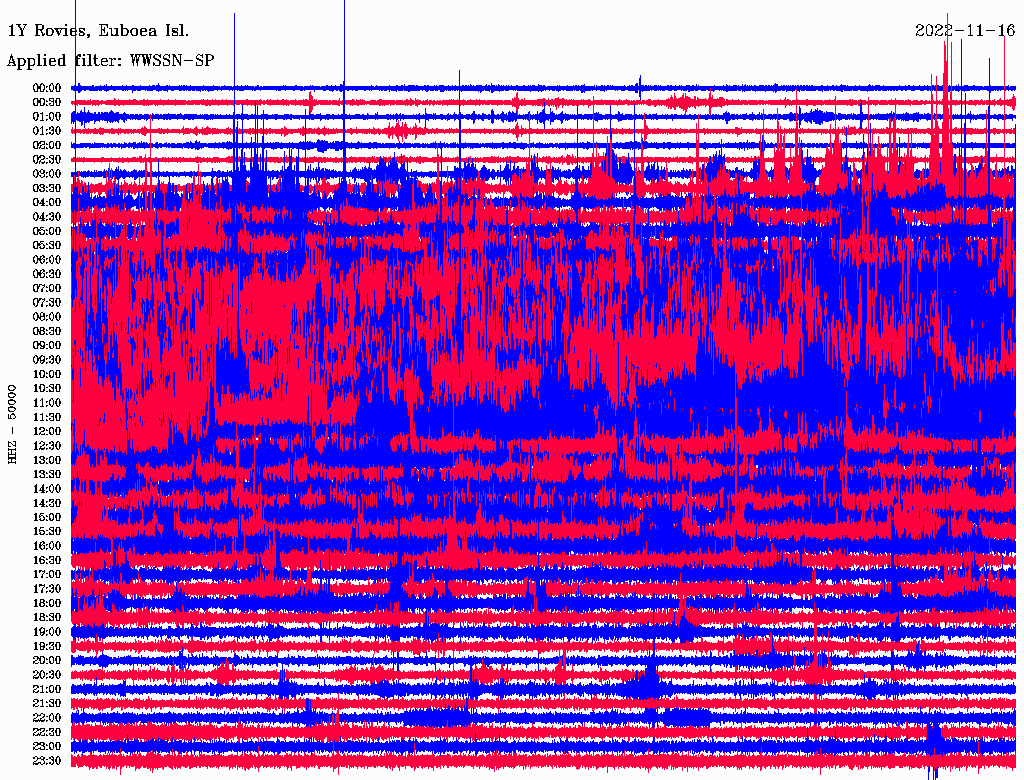
Task: Click the 05:00 time row label
Action: click(47, 231)
